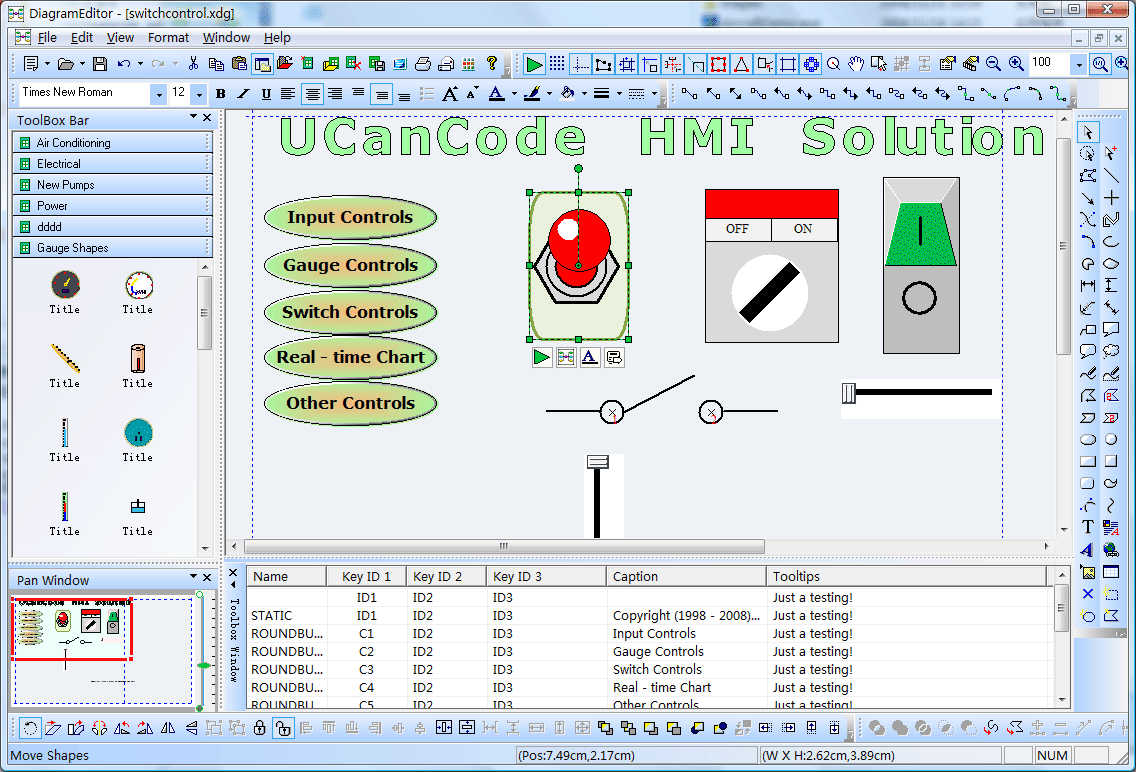1136x772 pixels.
Task: Select the Pan hand tool
Action: click(x=856, y=64)
